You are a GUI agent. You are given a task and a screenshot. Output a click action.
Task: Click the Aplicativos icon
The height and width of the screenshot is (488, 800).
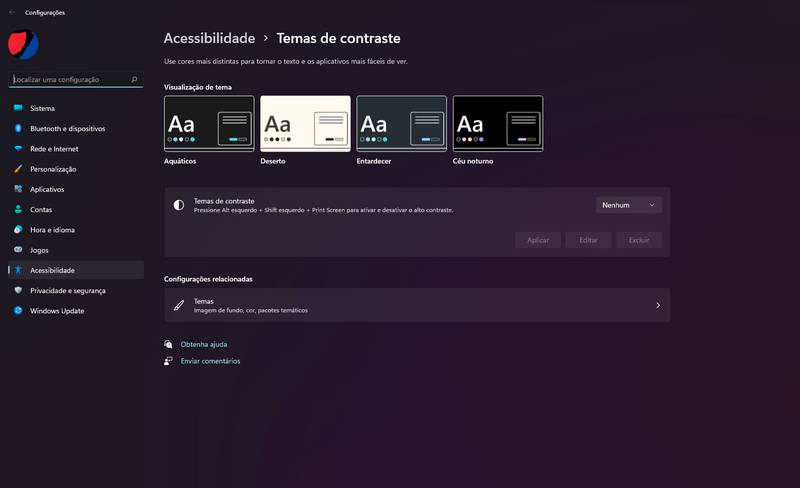pos(18,189)
